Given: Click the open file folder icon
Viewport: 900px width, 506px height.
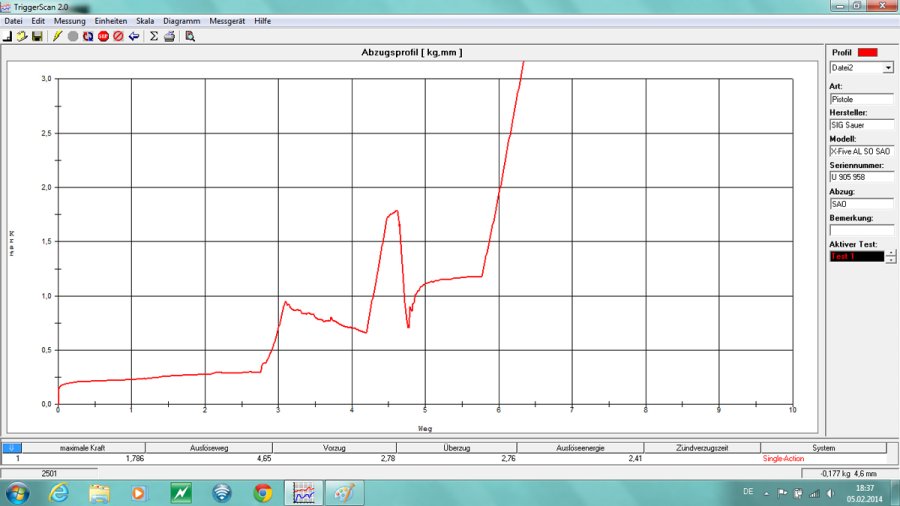Looking at the screenshot, I should click(x=21, y=36).
